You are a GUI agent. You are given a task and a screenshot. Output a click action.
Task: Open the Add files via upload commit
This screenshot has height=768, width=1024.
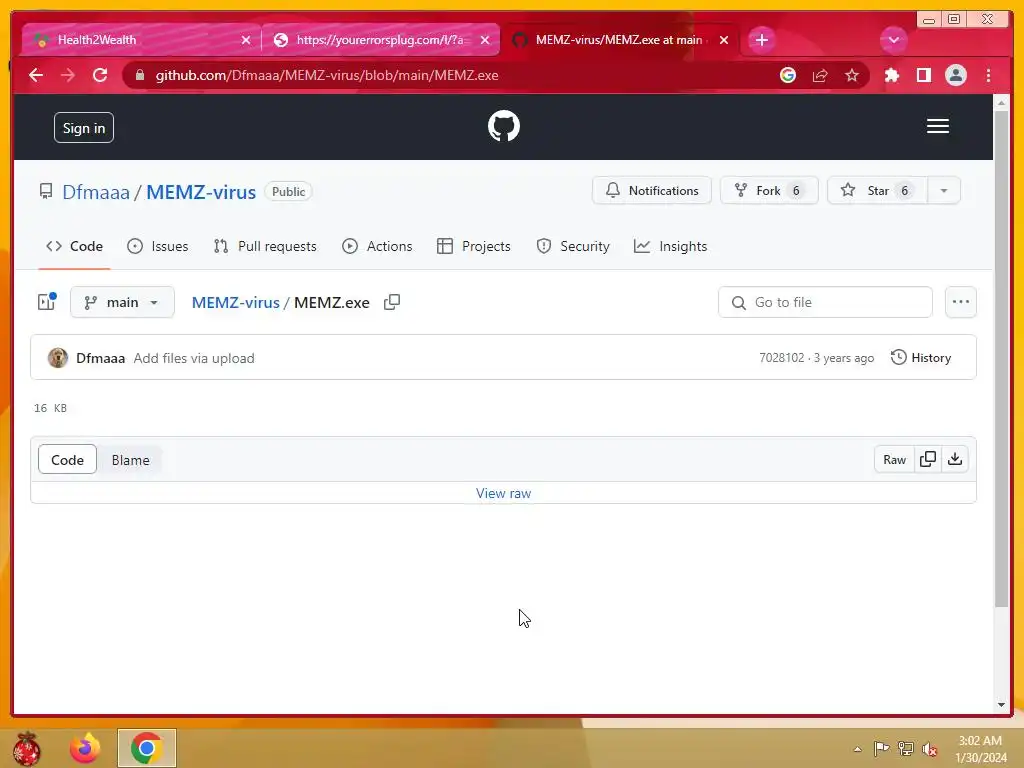[194, 358]
